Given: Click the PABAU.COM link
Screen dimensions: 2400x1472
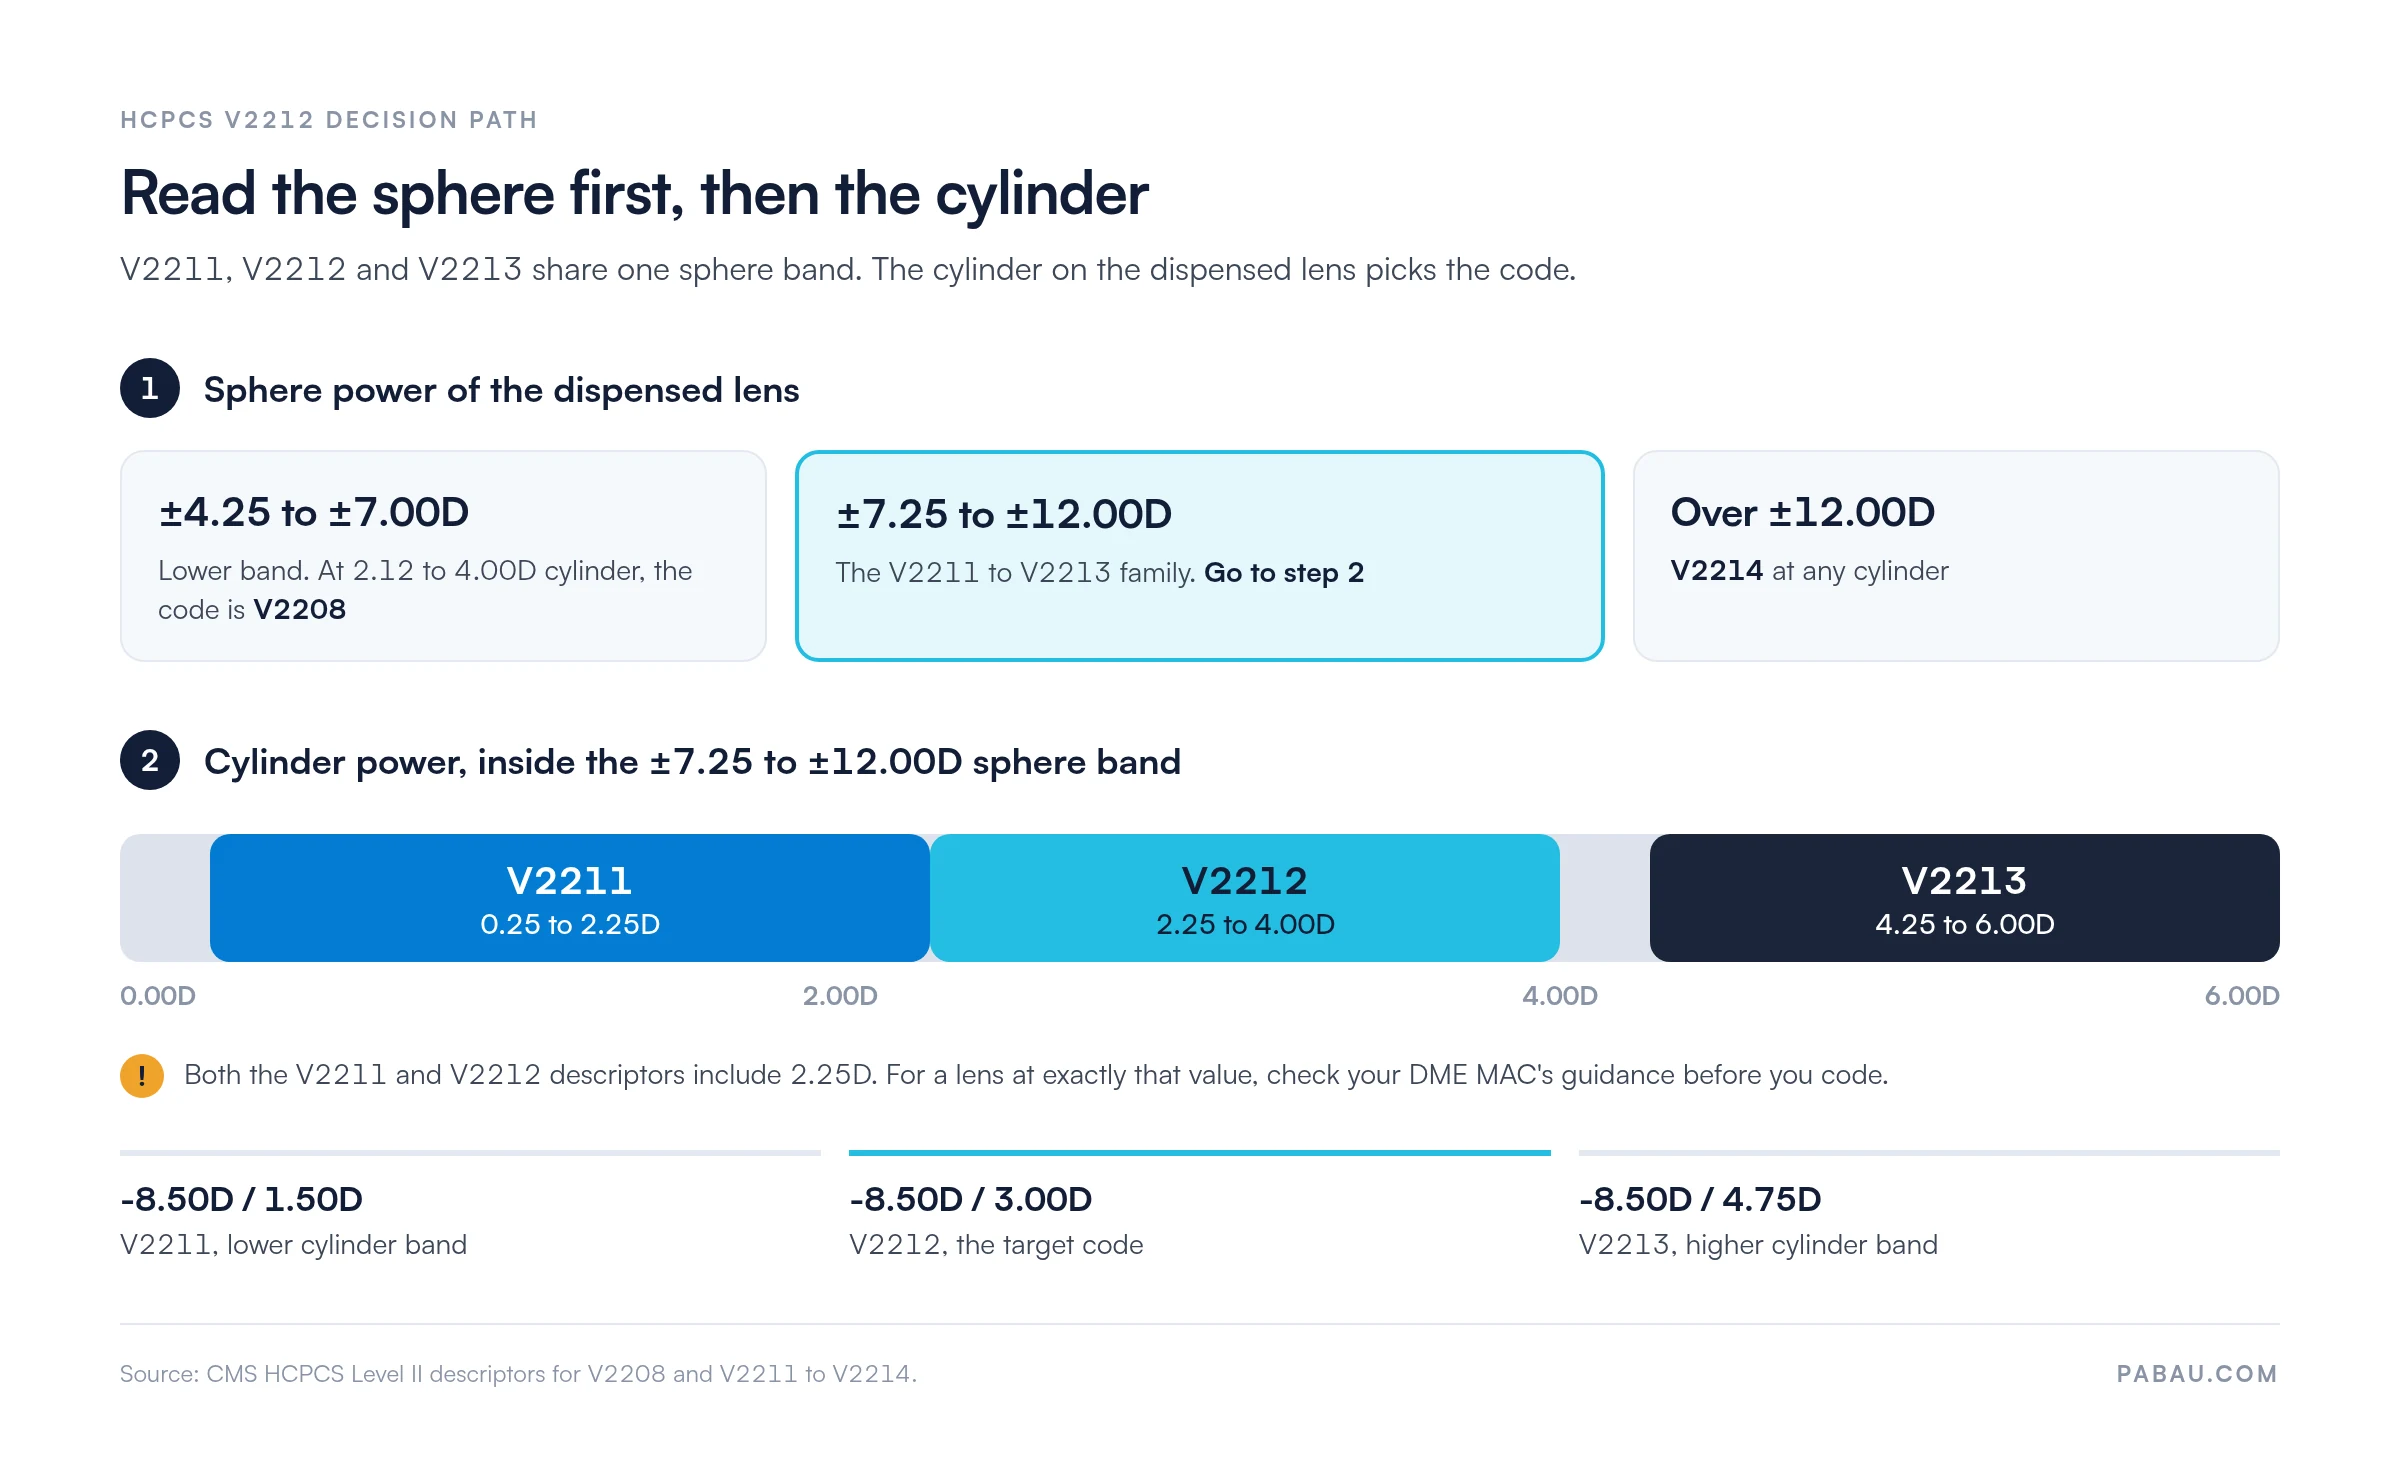Looking at the screenshot, I should point(2197,1374).
